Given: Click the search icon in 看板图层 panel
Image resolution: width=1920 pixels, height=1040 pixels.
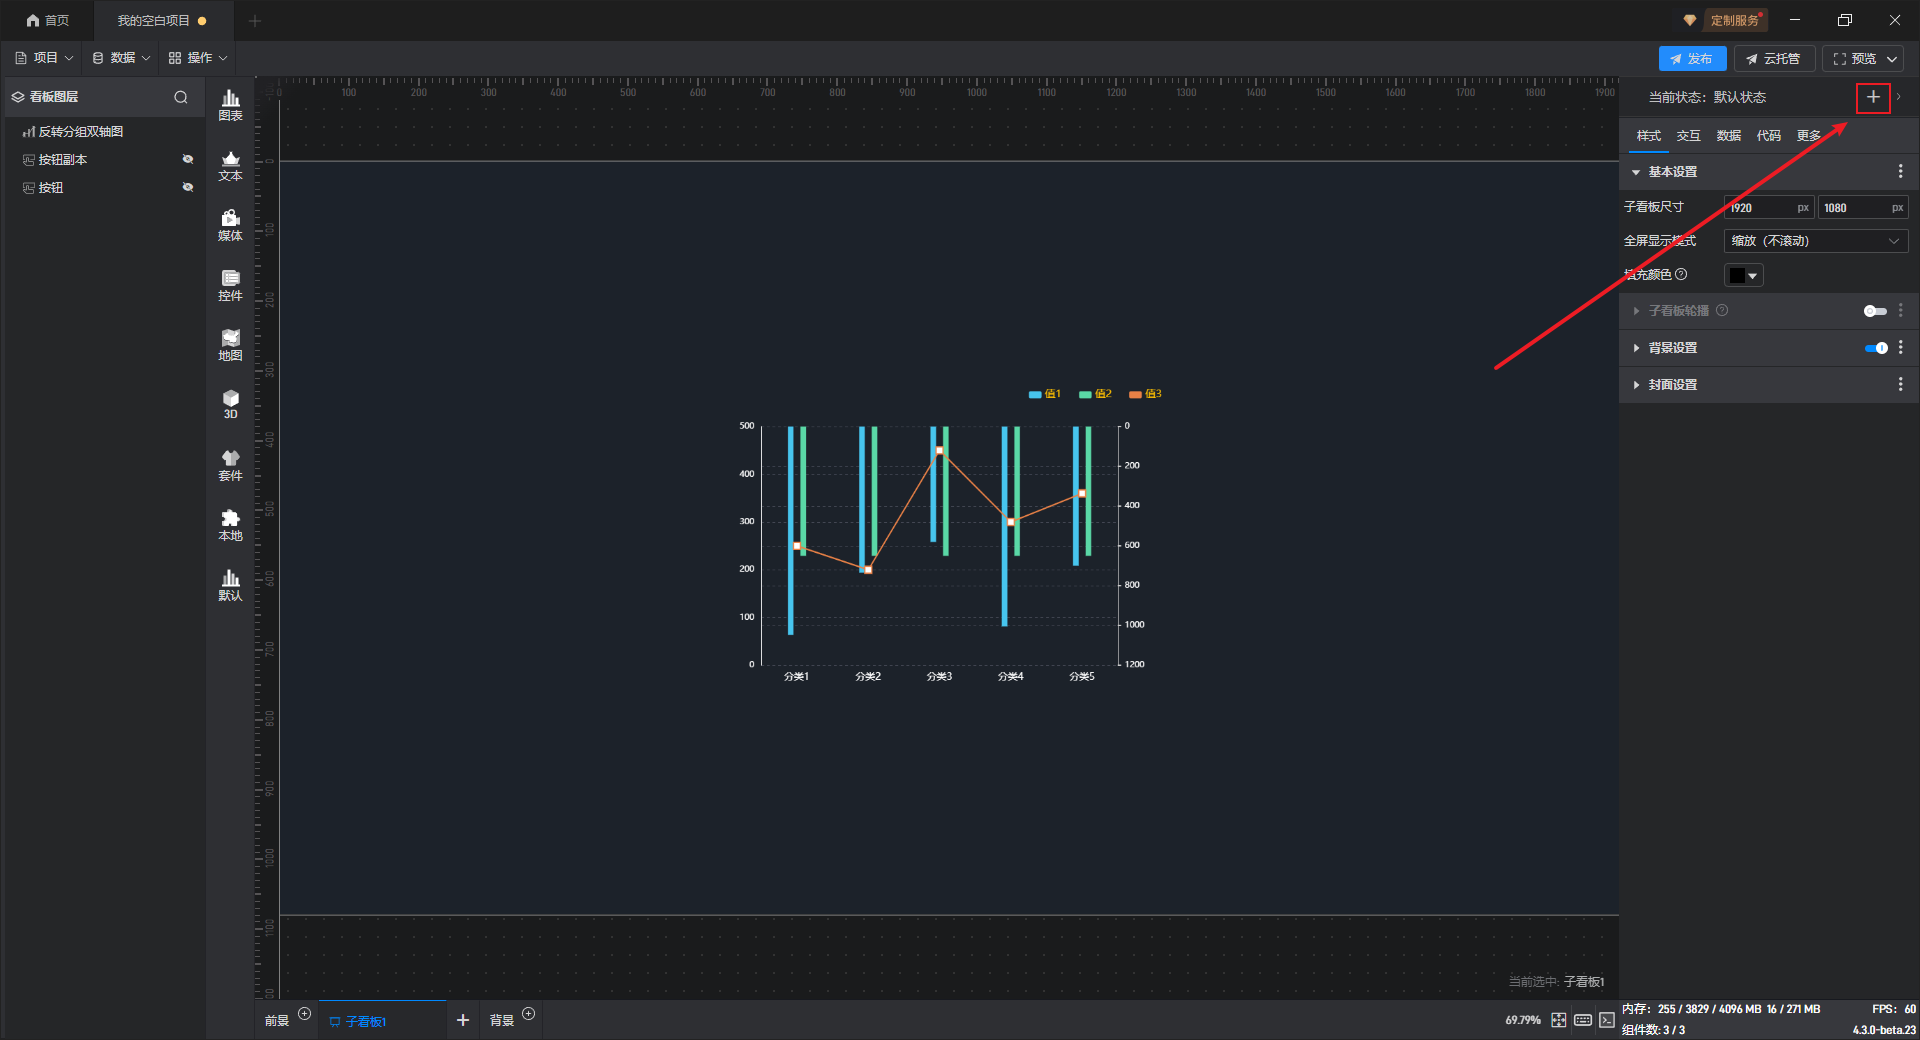Looking at the screenshot, I should [x=181, y=97].
